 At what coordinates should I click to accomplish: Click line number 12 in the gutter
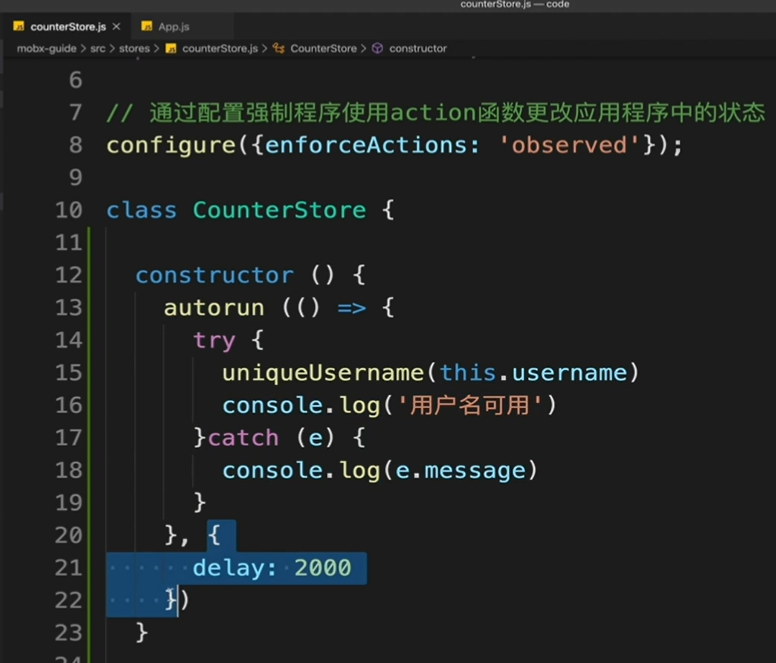69,275
